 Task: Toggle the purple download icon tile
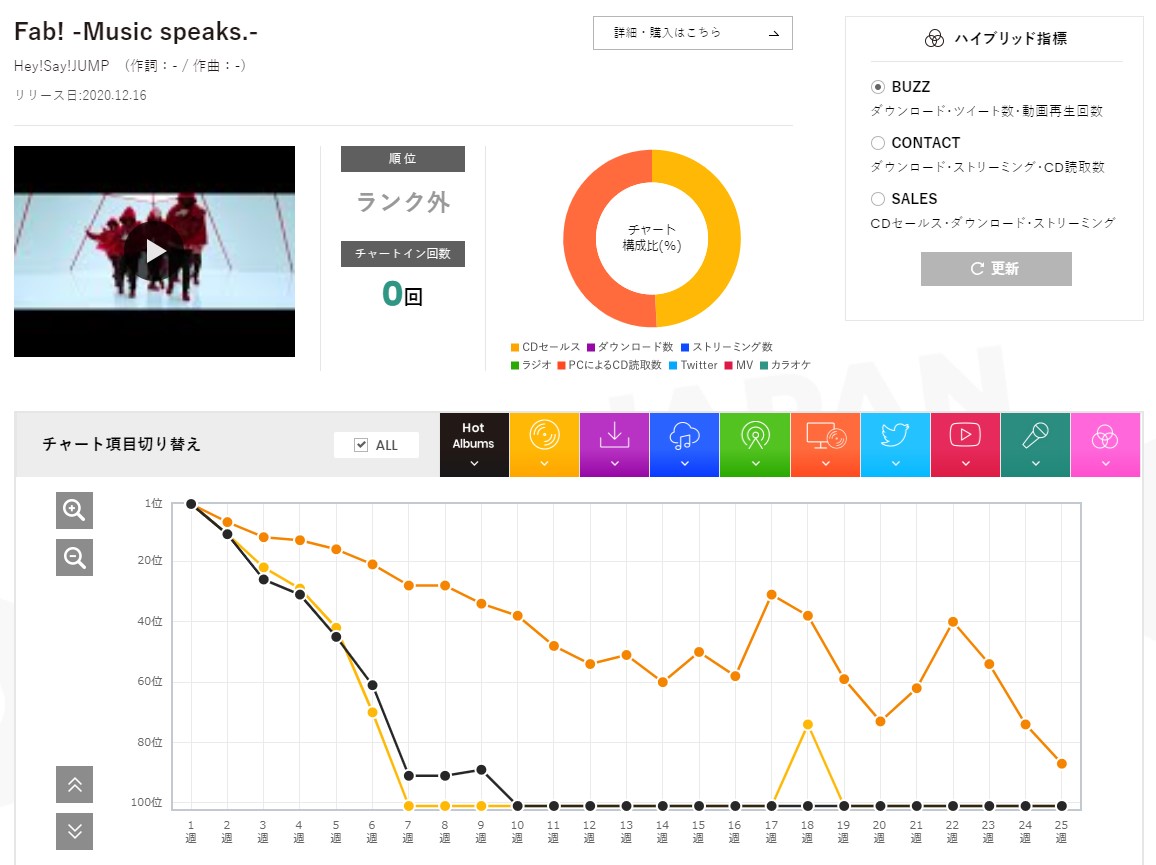pyautogui.click(x=614, y=445)
